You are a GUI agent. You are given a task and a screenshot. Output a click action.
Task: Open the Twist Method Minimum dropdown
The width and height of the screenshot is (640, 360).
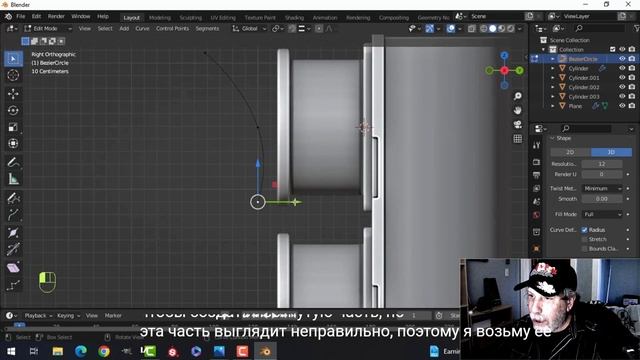tap(602, 189)
